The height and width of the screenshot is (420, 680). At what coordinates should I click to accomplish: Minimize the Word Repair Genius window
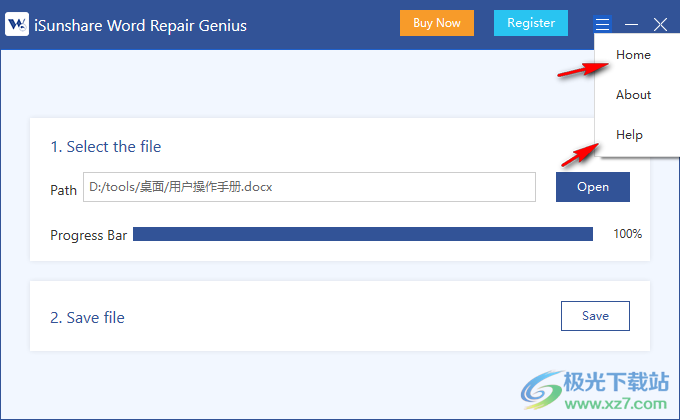click(631, 24)
